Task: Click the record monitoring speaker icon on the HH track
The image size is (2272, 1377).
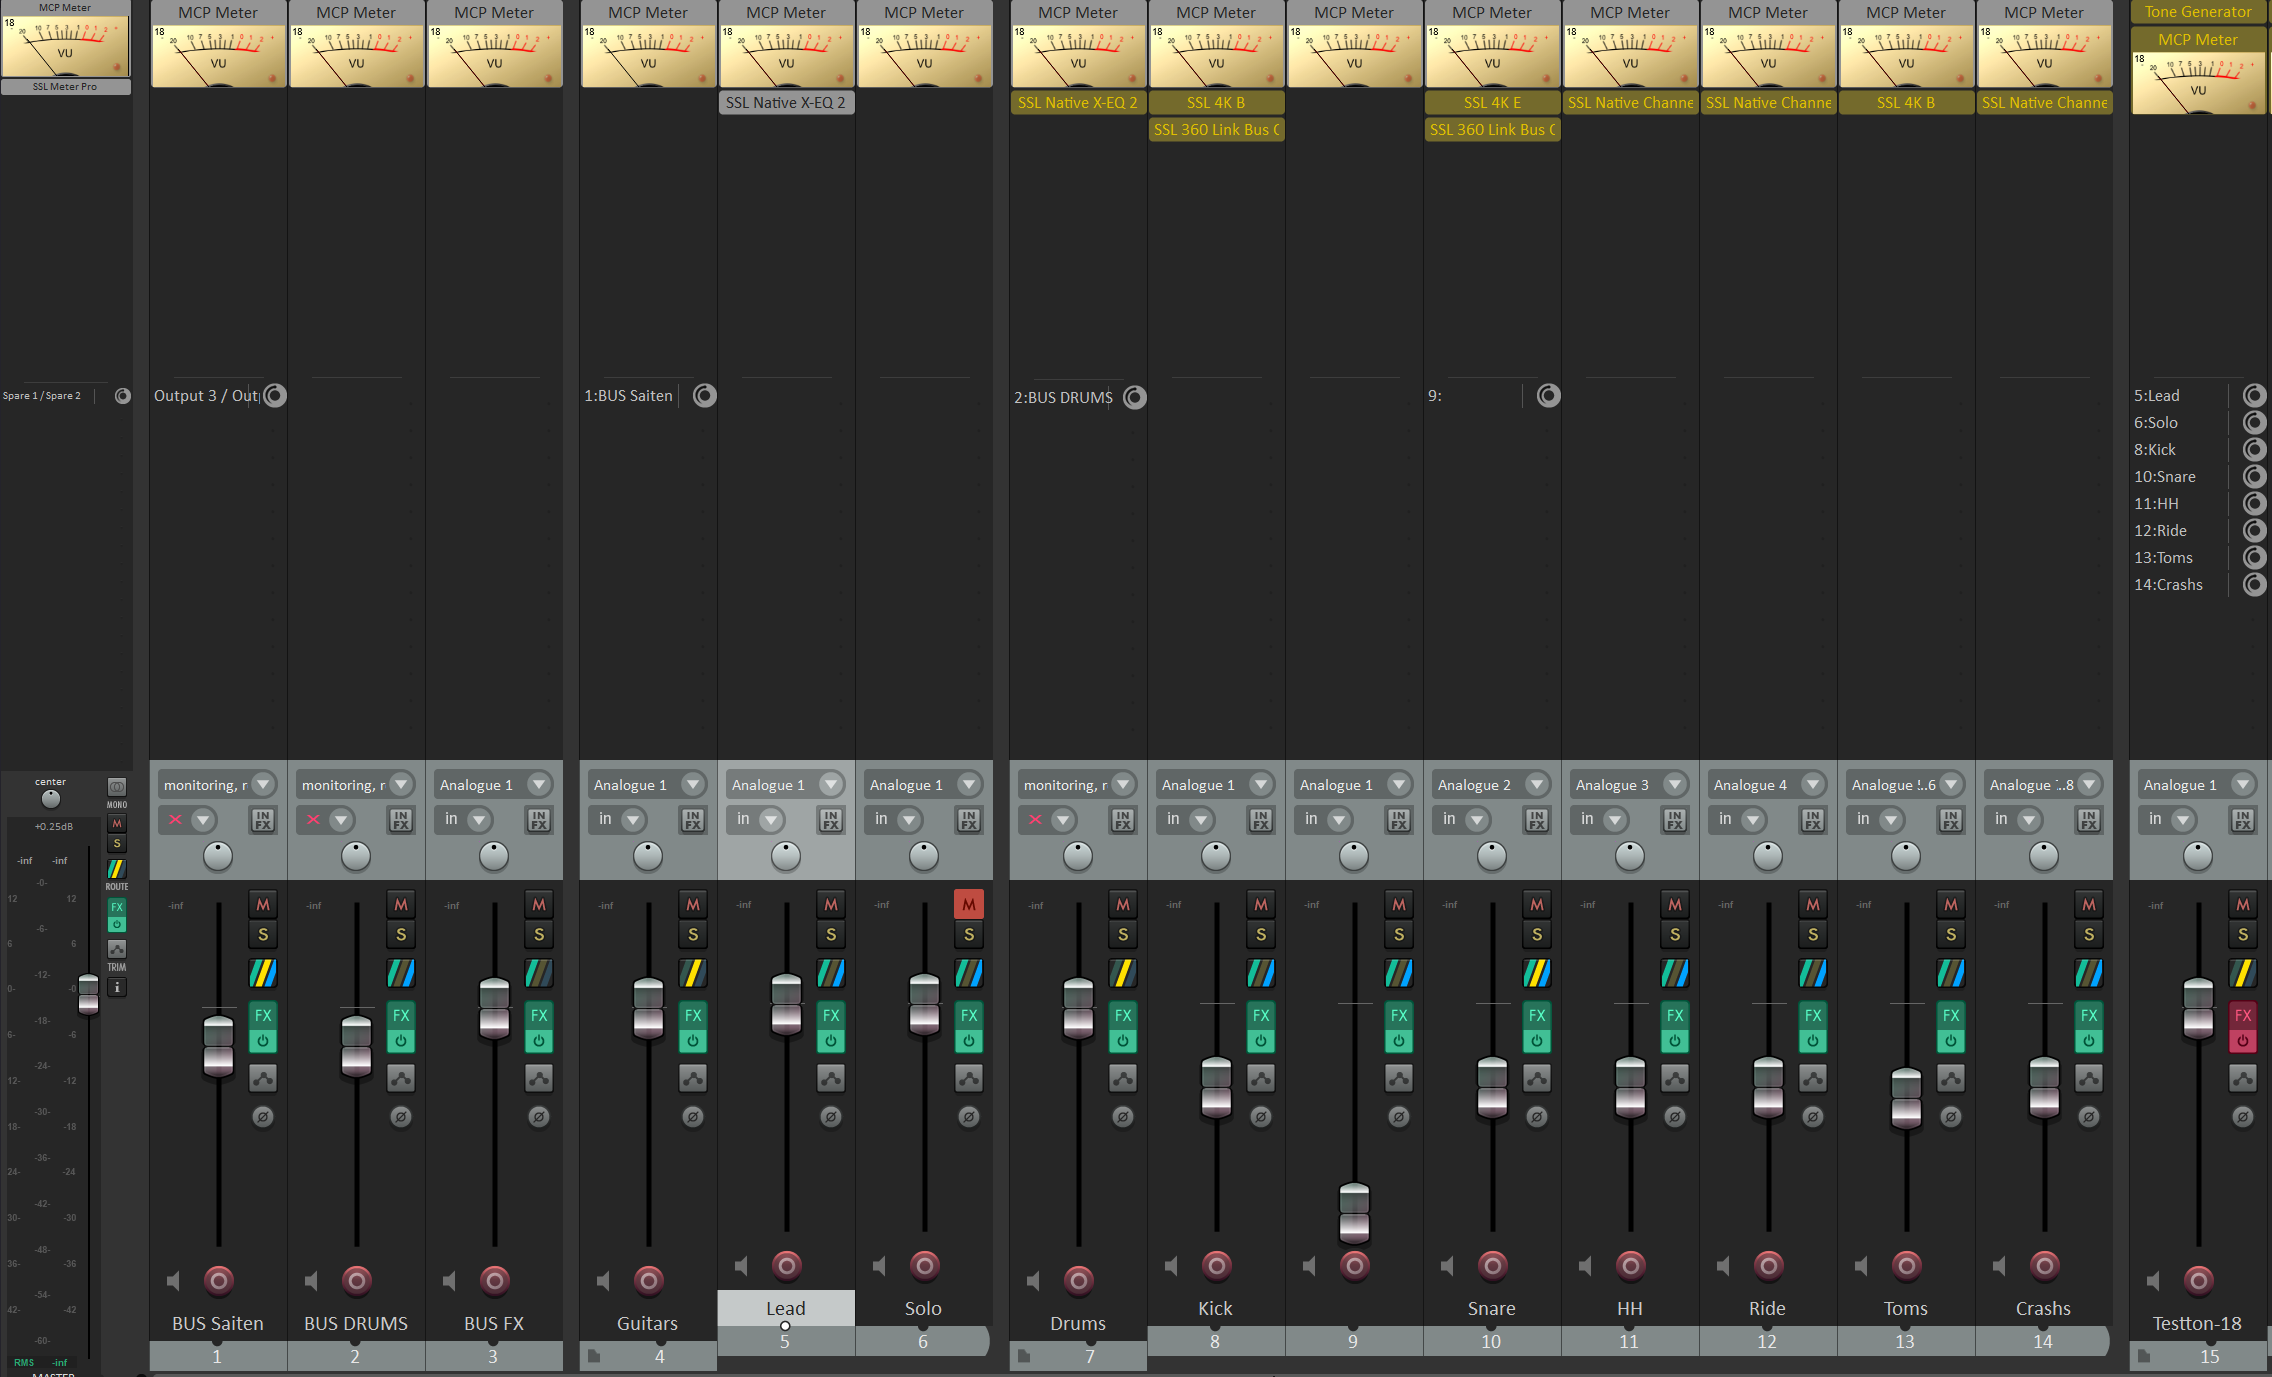Action: pos(1585,1266)
